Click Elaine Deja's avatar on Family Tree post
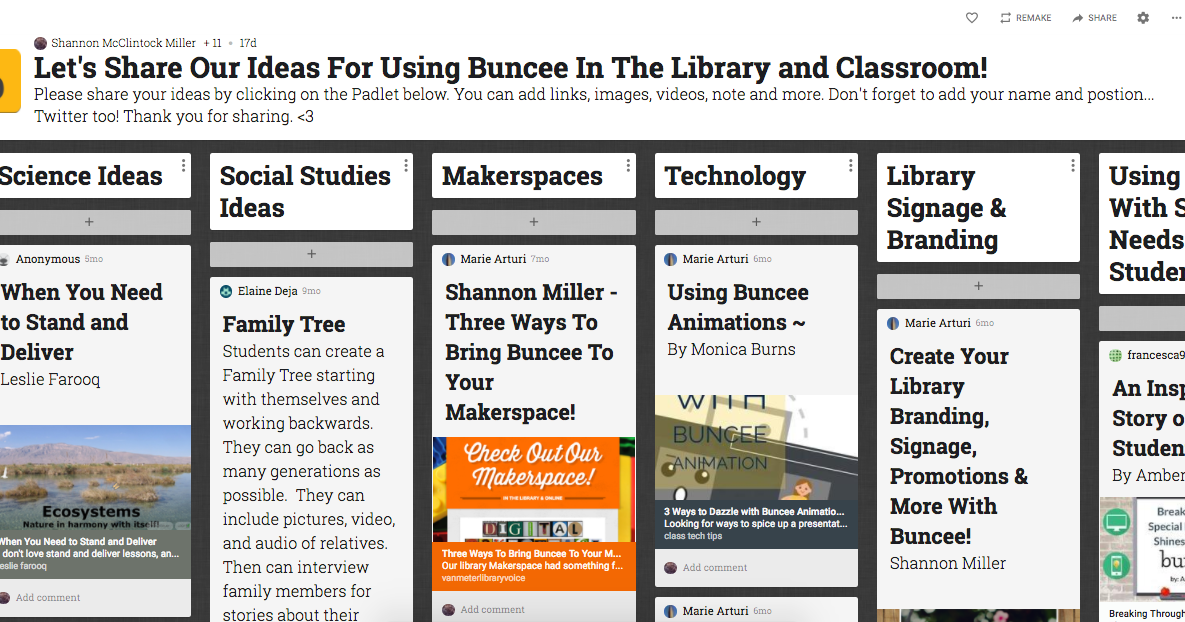The width and height of the screenshot is (1185, 622). click(227, 290)
